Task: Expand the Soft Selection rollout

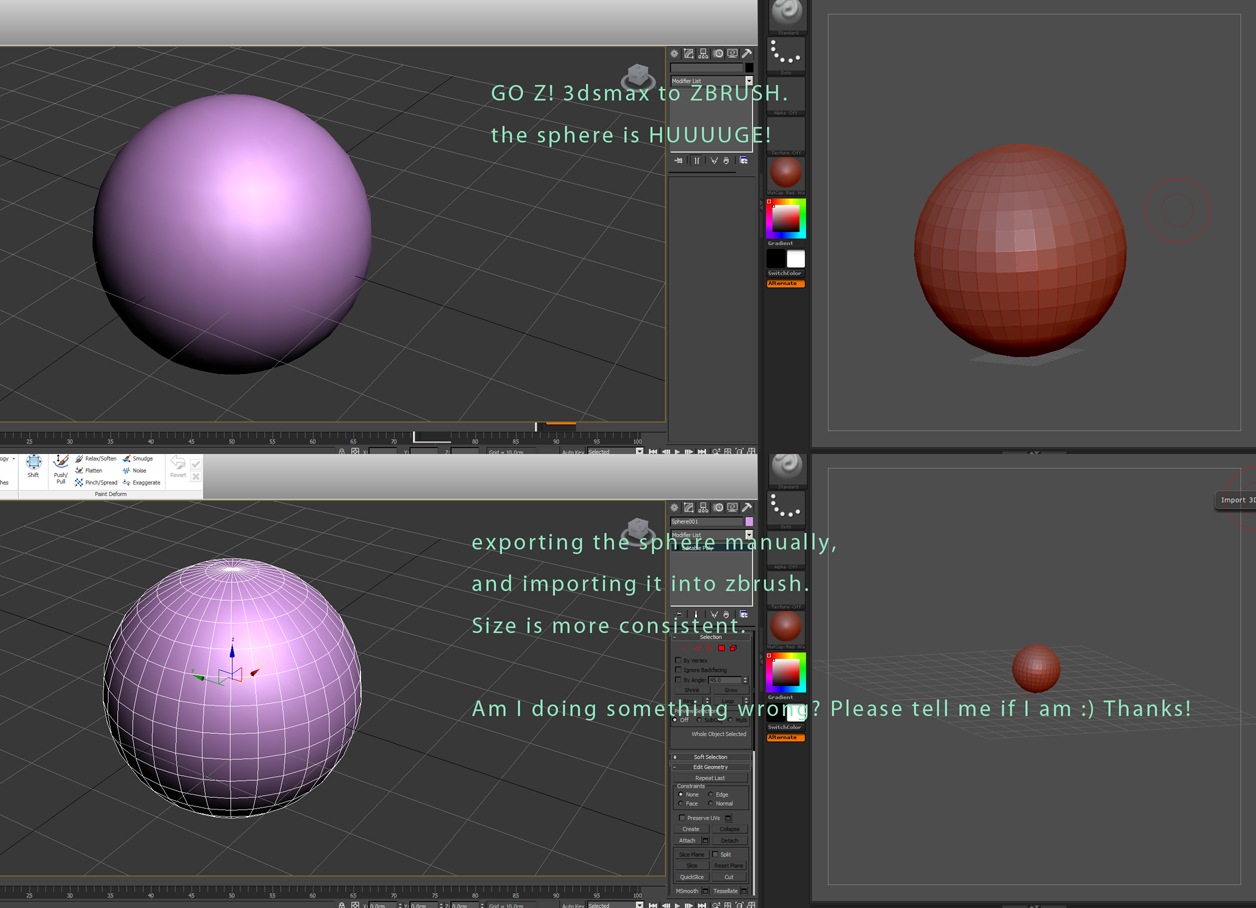Action: (711, 757)
